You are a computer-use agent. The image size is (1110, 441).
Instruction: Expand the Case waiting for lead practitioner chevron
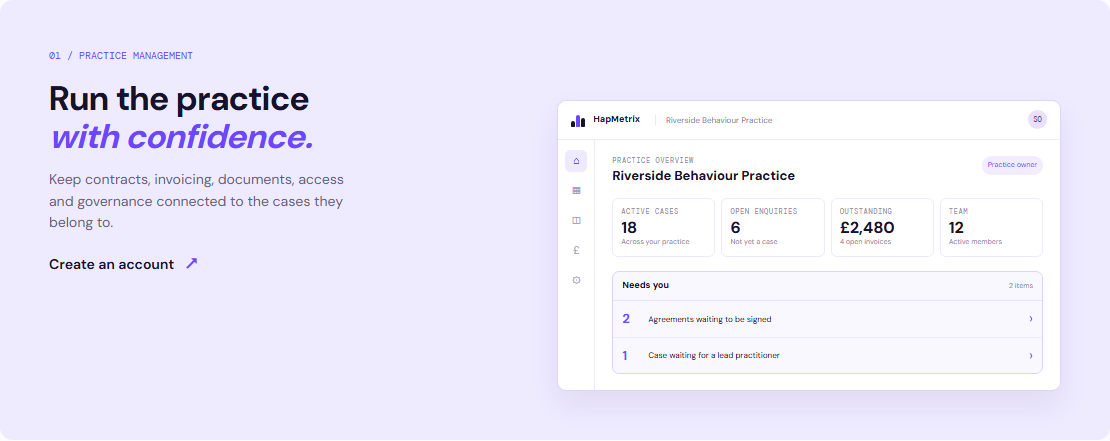pos(1031,355)
